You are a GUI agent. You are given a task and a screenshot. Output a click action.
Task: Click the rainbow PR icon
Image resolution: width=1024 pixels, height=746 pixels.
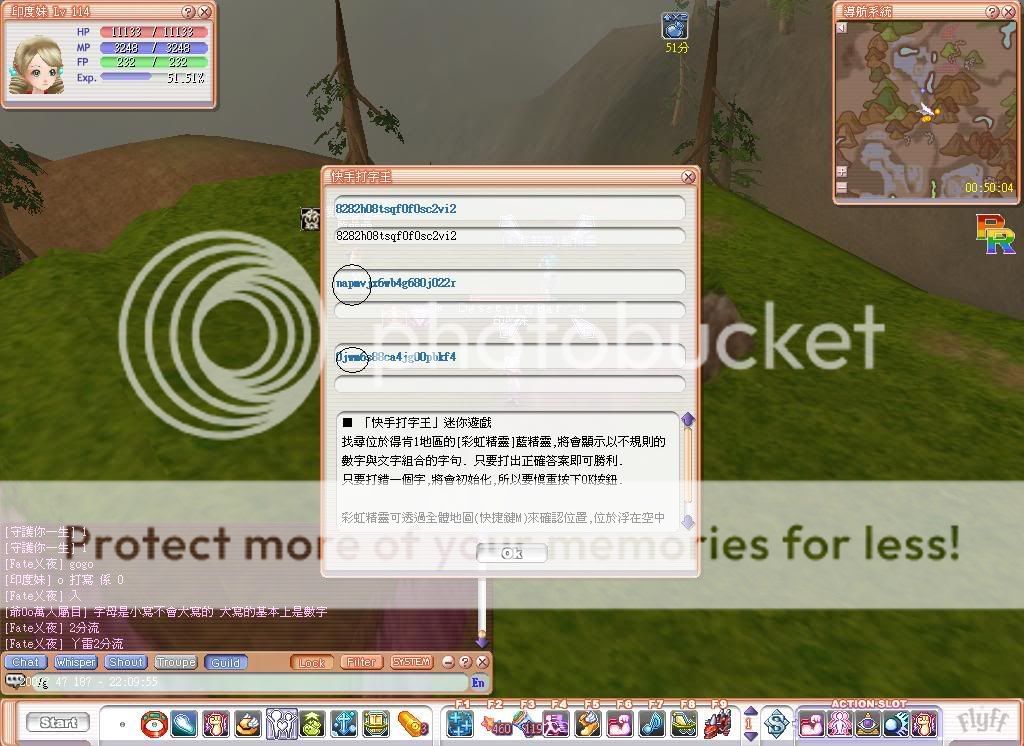995,234
